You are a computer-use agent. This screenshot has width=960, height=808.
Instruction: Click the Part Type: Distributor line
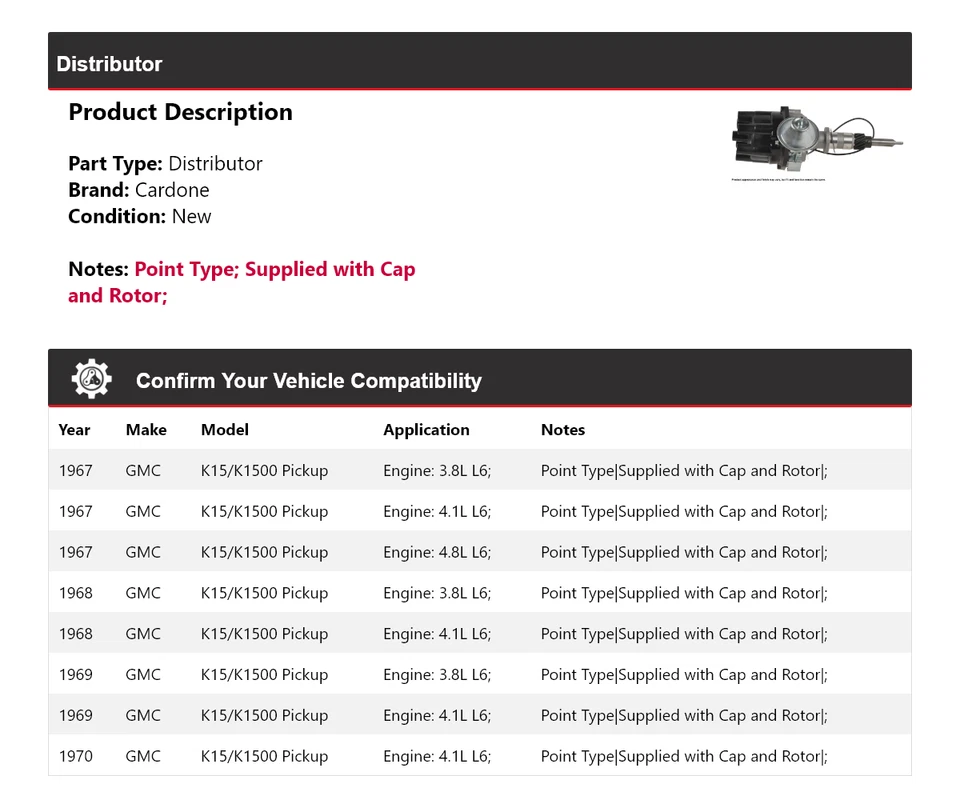(165, 164)
